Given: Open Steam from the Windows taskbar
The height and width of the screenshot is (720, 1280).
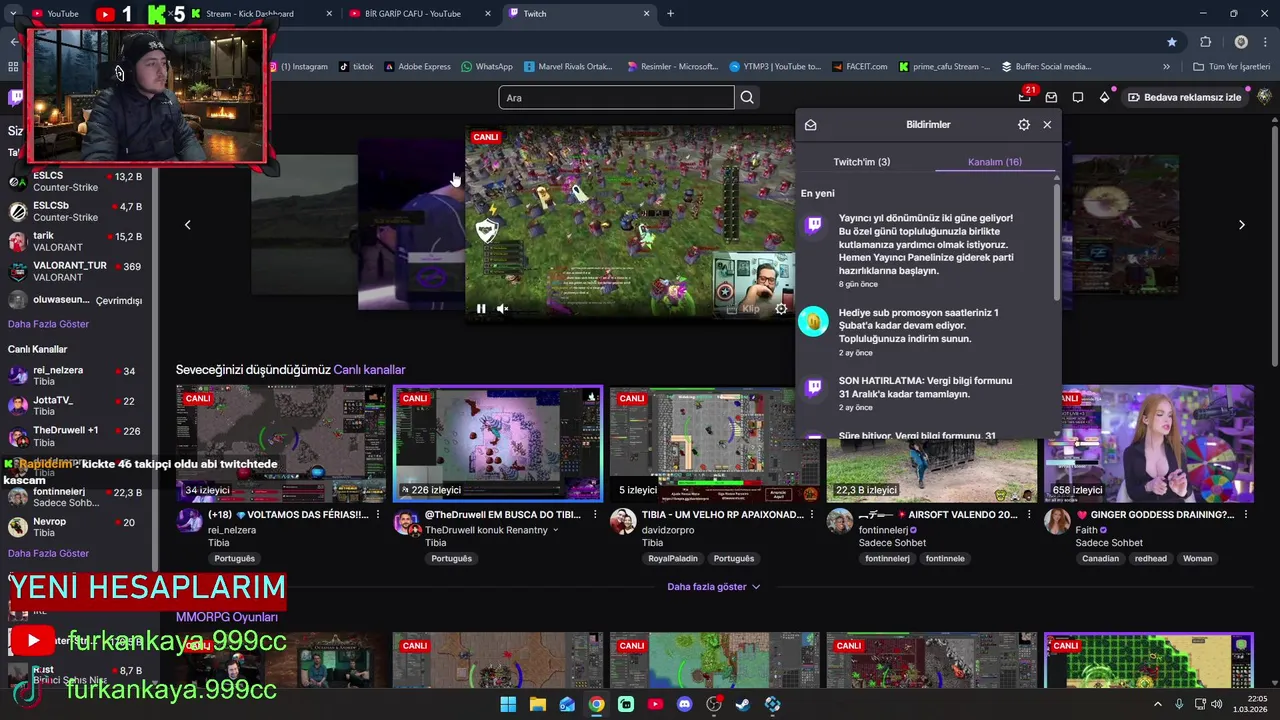Looking at the screenshot, I should click(x=743, y=704).
